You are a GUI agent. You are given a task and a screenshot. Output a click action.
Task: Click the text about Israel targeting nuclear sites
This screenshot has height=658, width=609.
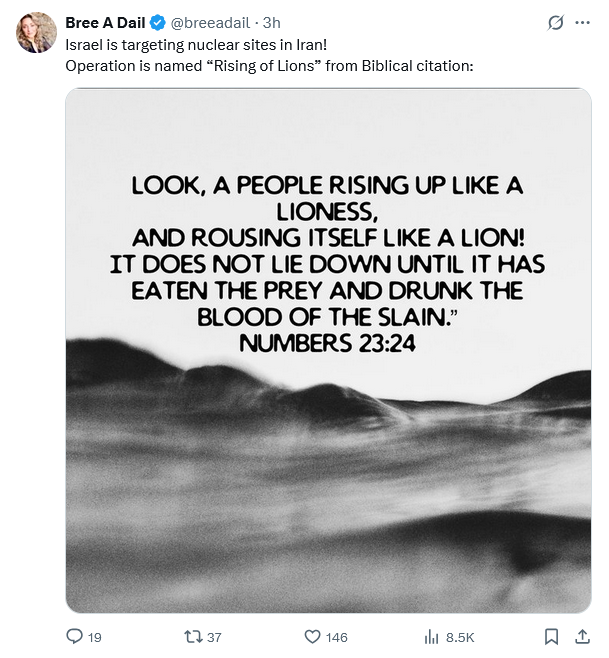[196, 46]
